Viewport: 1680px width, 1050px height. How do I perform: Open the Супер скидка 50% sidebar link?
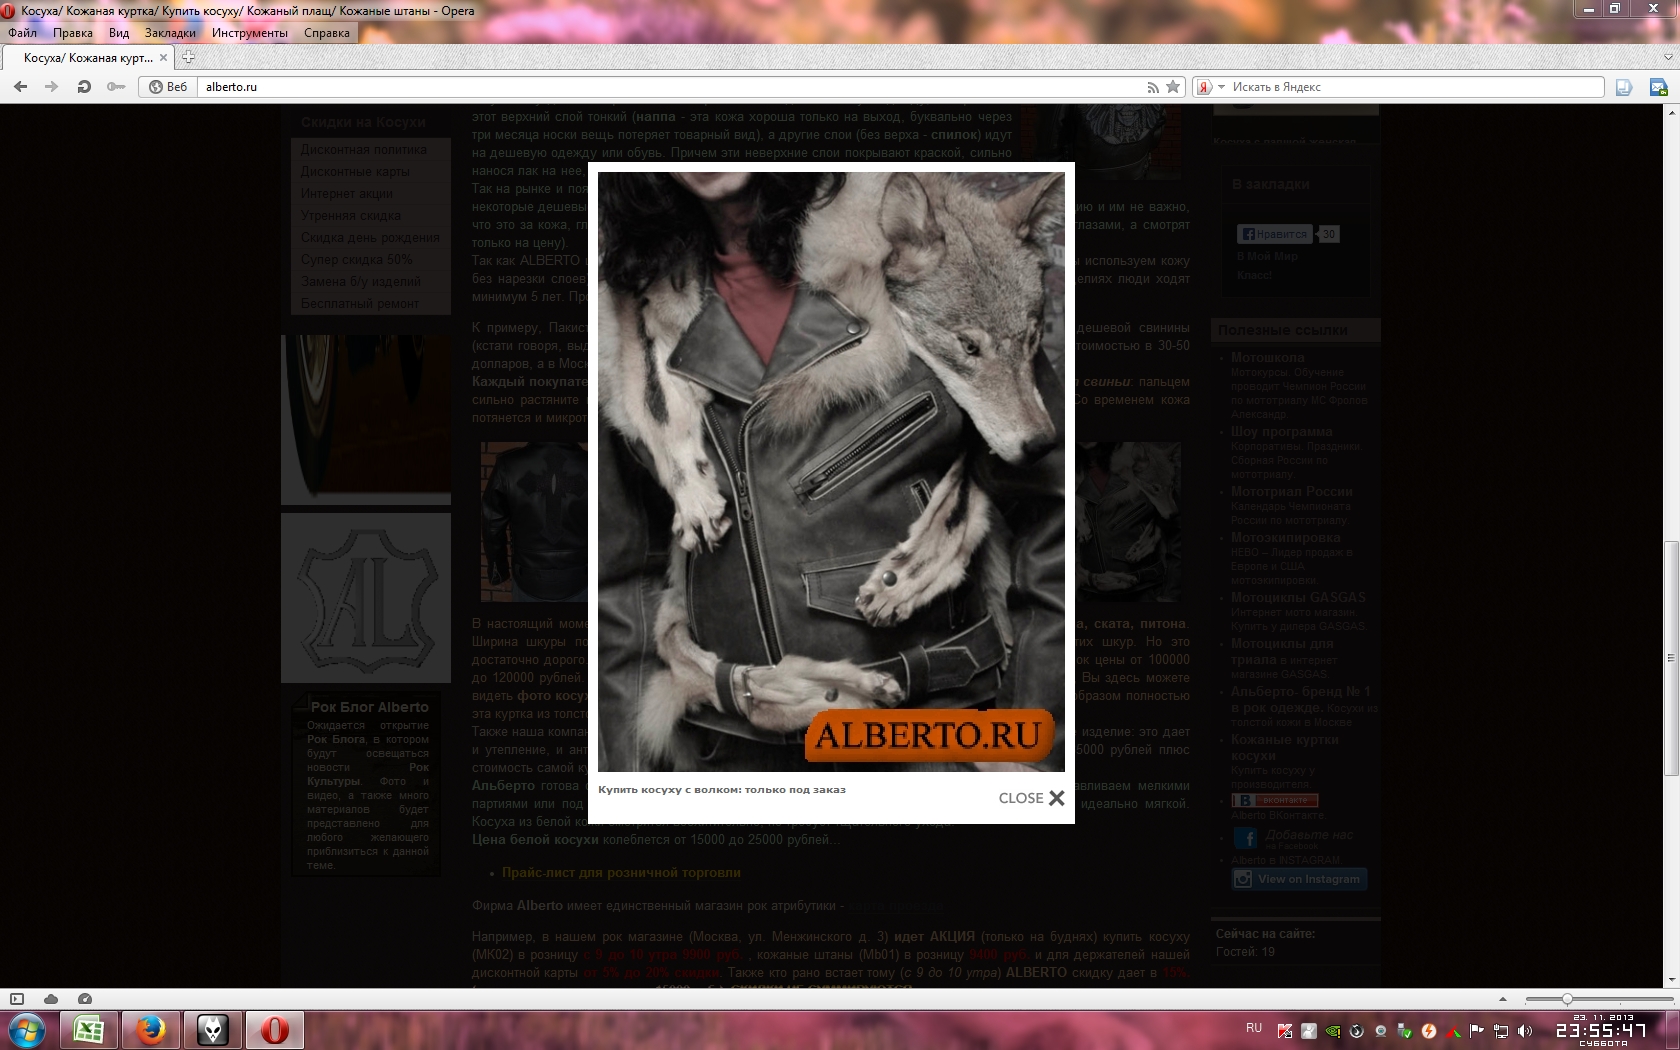357,260
